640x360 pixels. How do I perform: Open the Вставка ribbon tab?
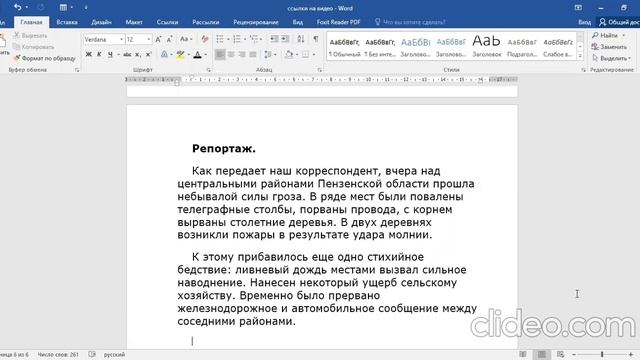[67, 22]
